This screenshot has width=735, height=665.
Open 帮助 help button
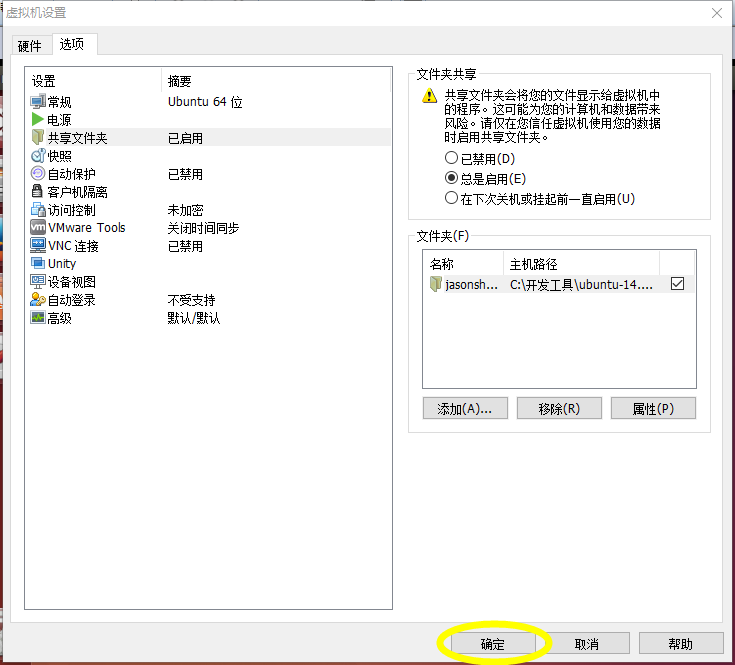[681, 644]
